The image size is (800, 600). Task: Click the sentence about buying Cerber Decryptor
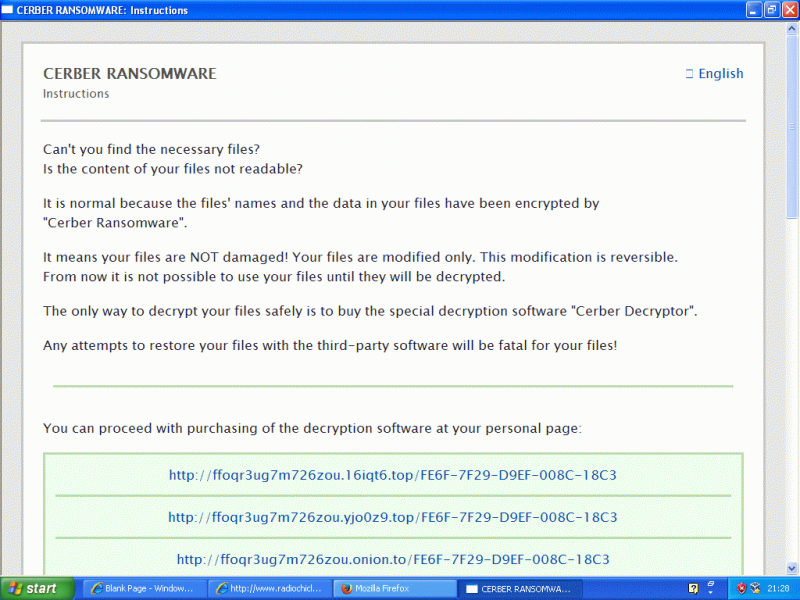pyautogui.click(x=370, y=311)
